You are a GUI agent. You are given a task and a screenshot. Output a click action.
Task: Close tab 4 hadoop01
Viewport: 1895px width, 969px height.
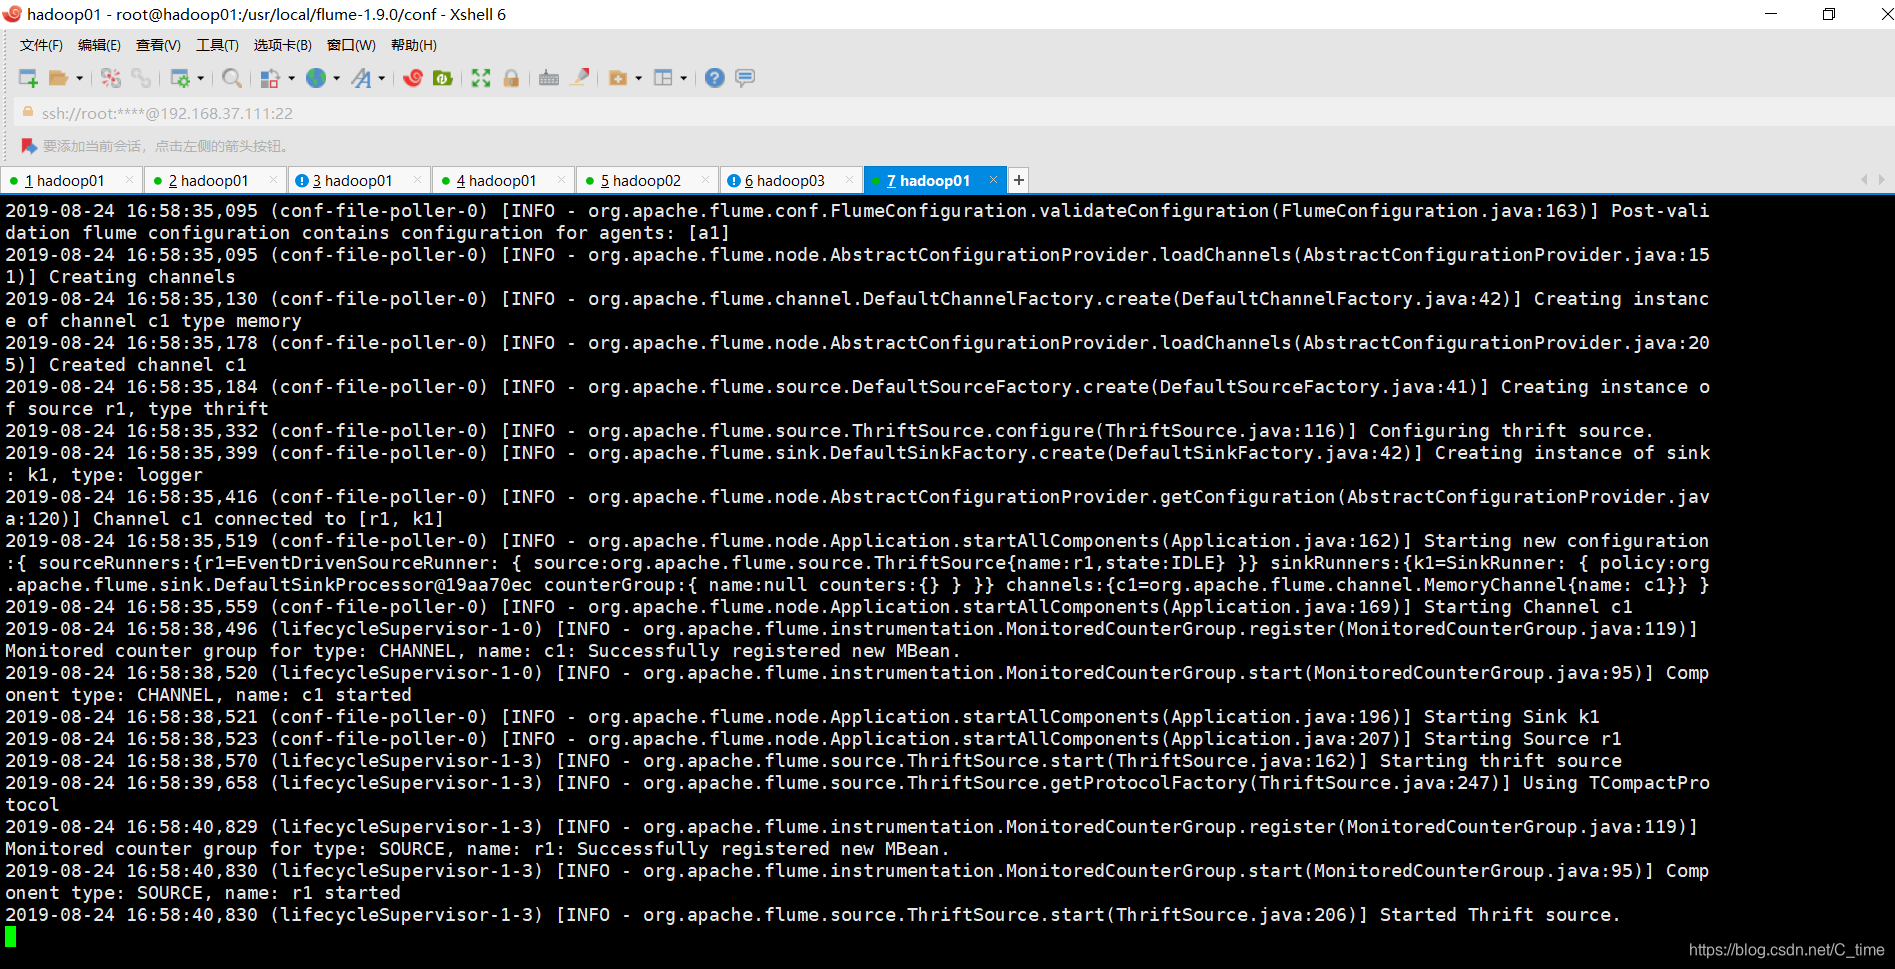561,180
